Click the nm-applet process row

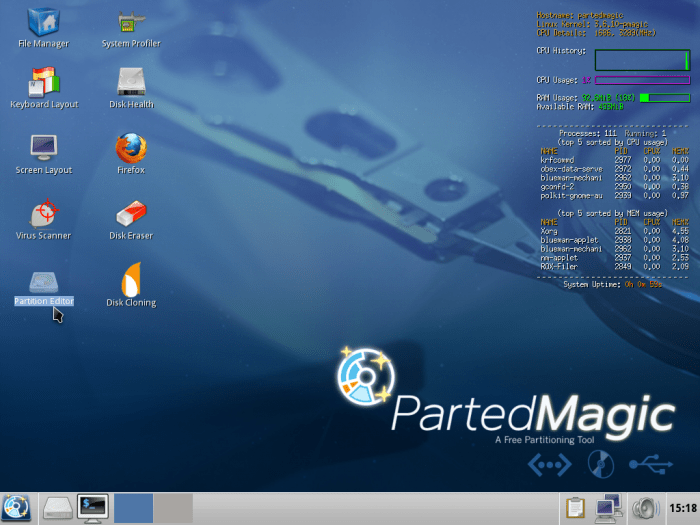tap(614, 258)
